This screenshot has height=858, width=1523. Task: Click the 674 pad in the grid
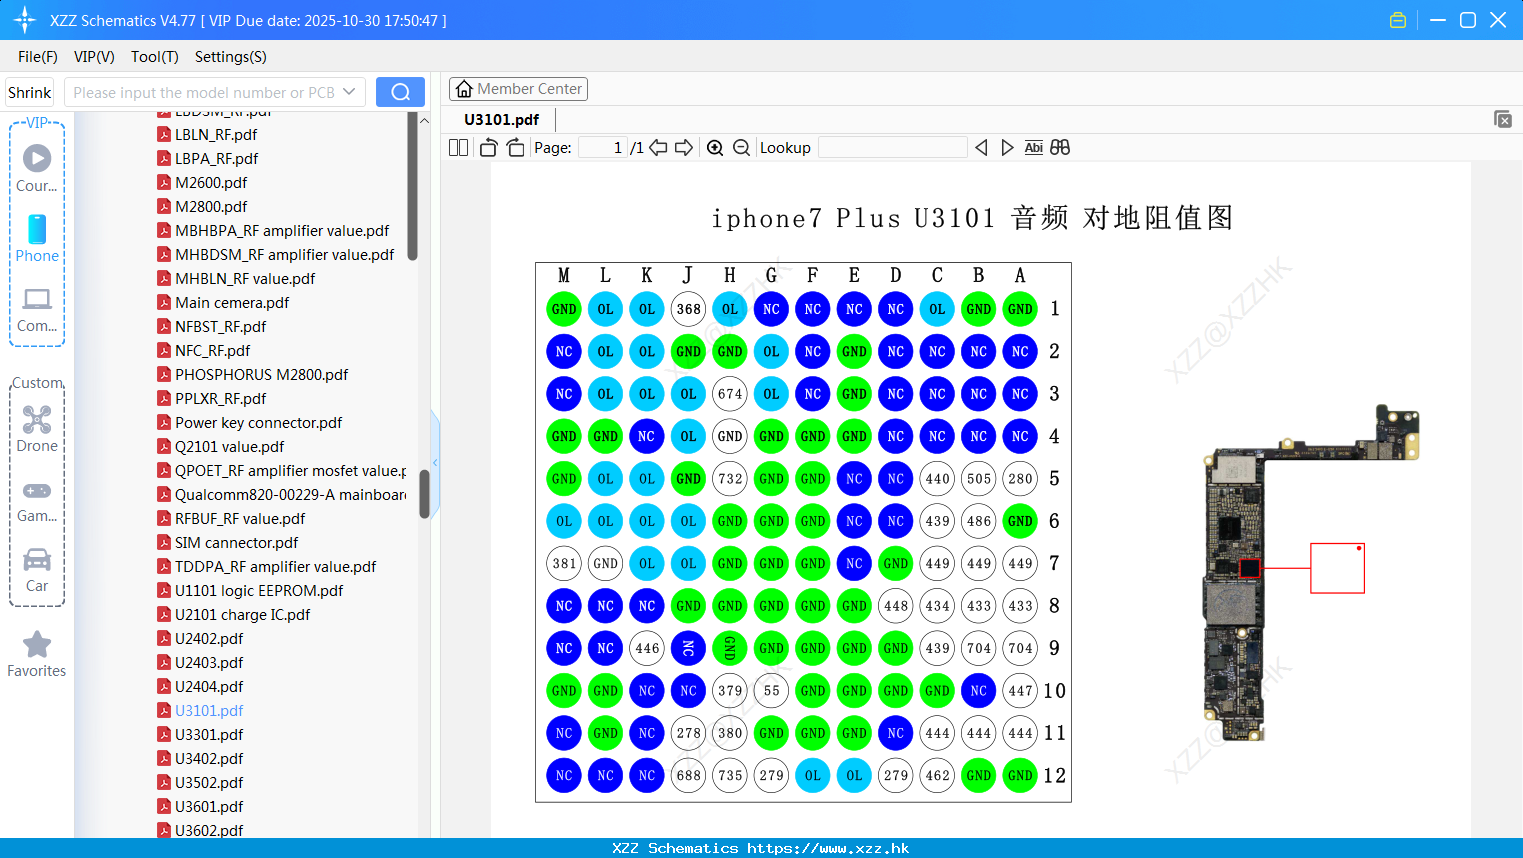[730, 394]
